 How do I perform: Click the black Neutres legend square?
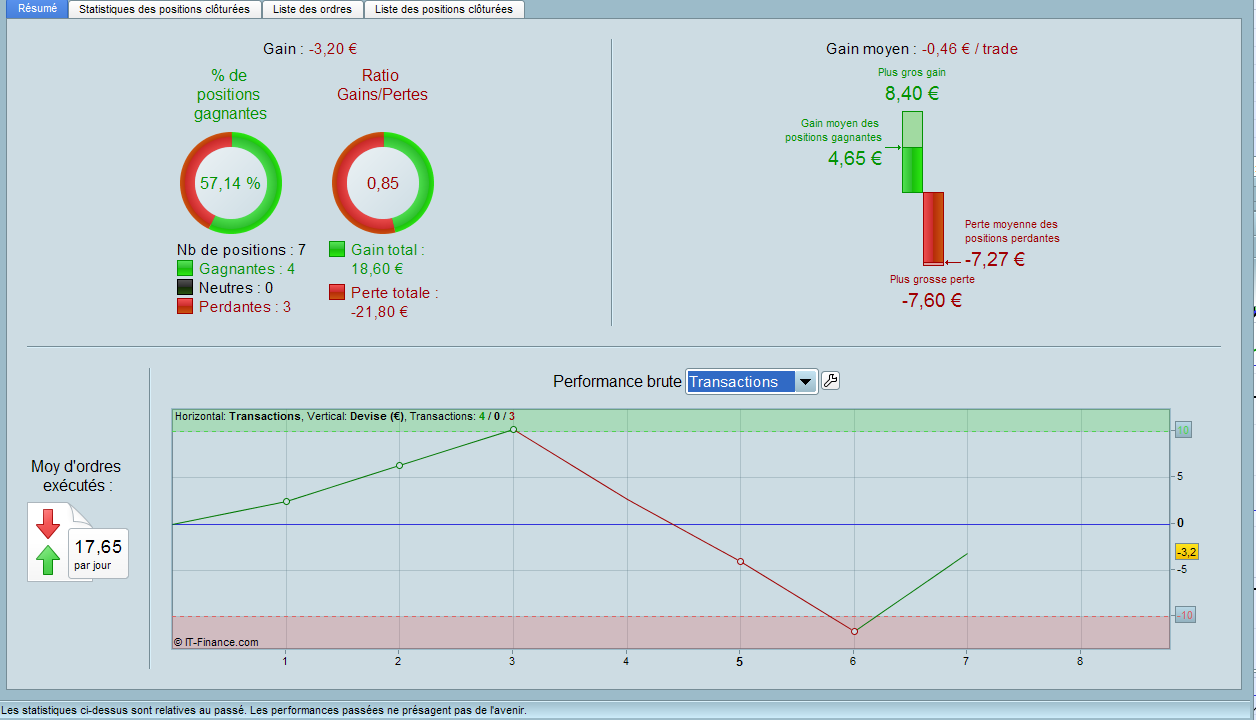tap(185, 288)
